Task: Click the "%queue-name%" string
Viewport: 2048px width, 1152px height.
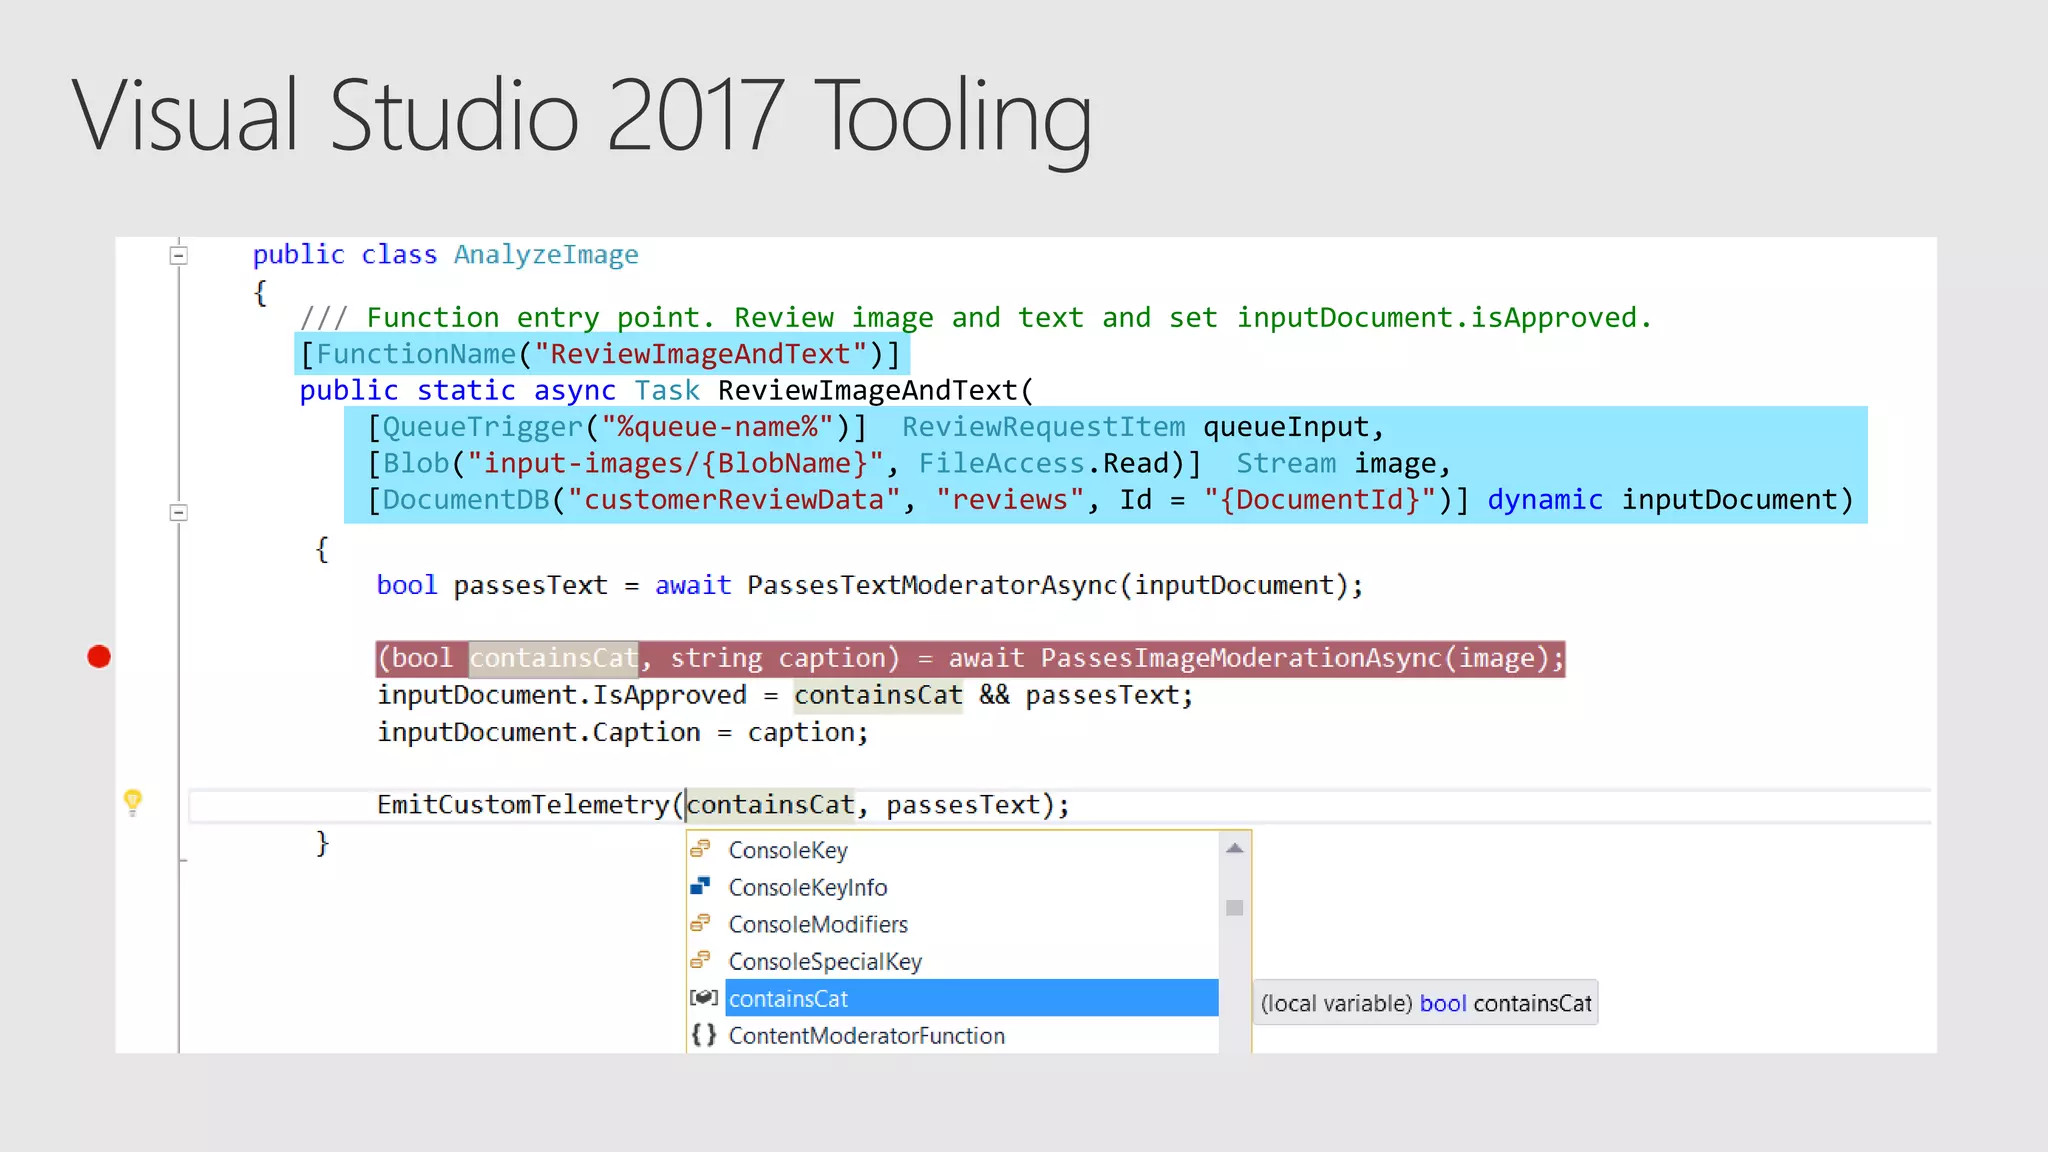Action: point(718,427)
